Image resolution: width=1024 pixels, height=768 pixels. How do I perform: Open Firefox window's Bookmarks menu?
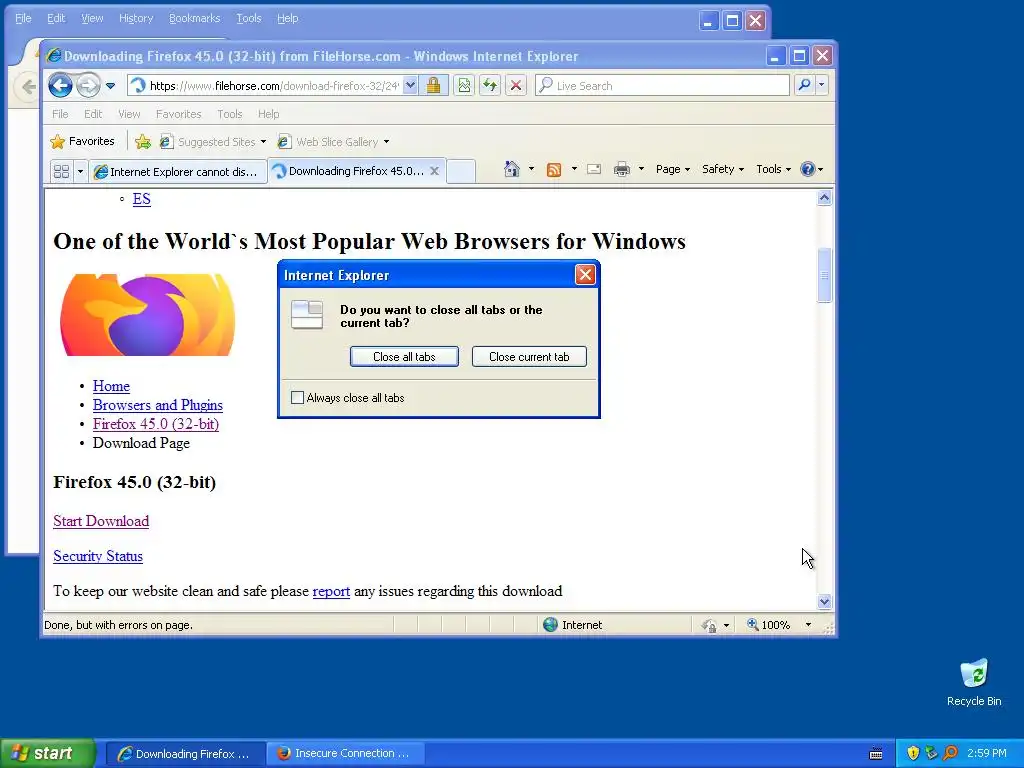(195, 18)
